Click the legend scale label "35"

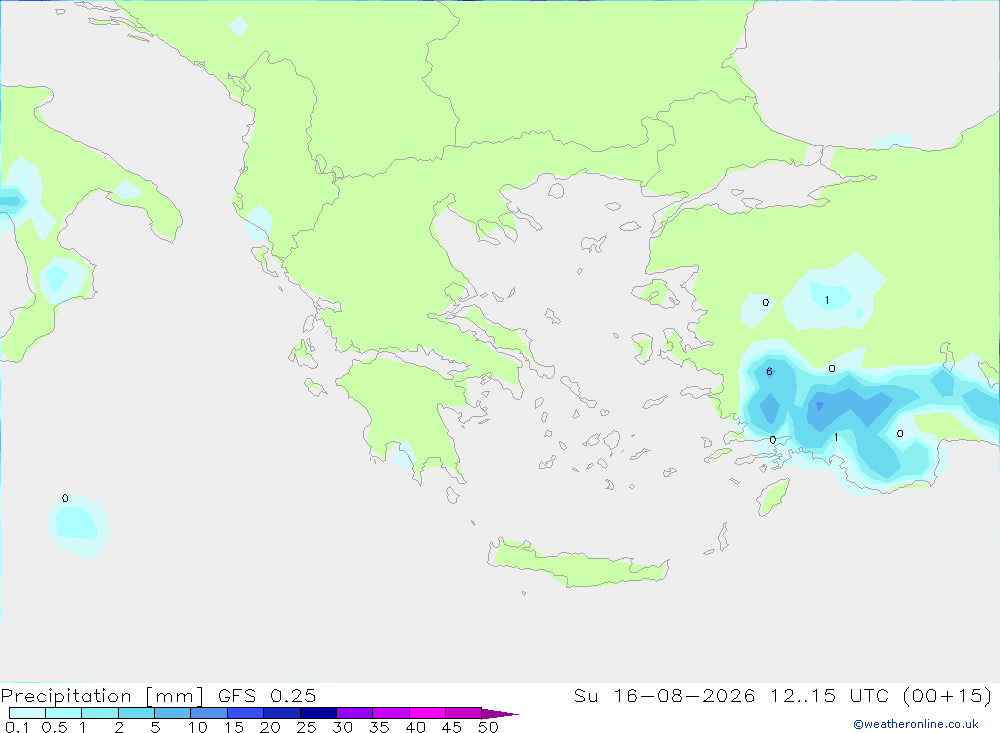[x=379, y=727]
